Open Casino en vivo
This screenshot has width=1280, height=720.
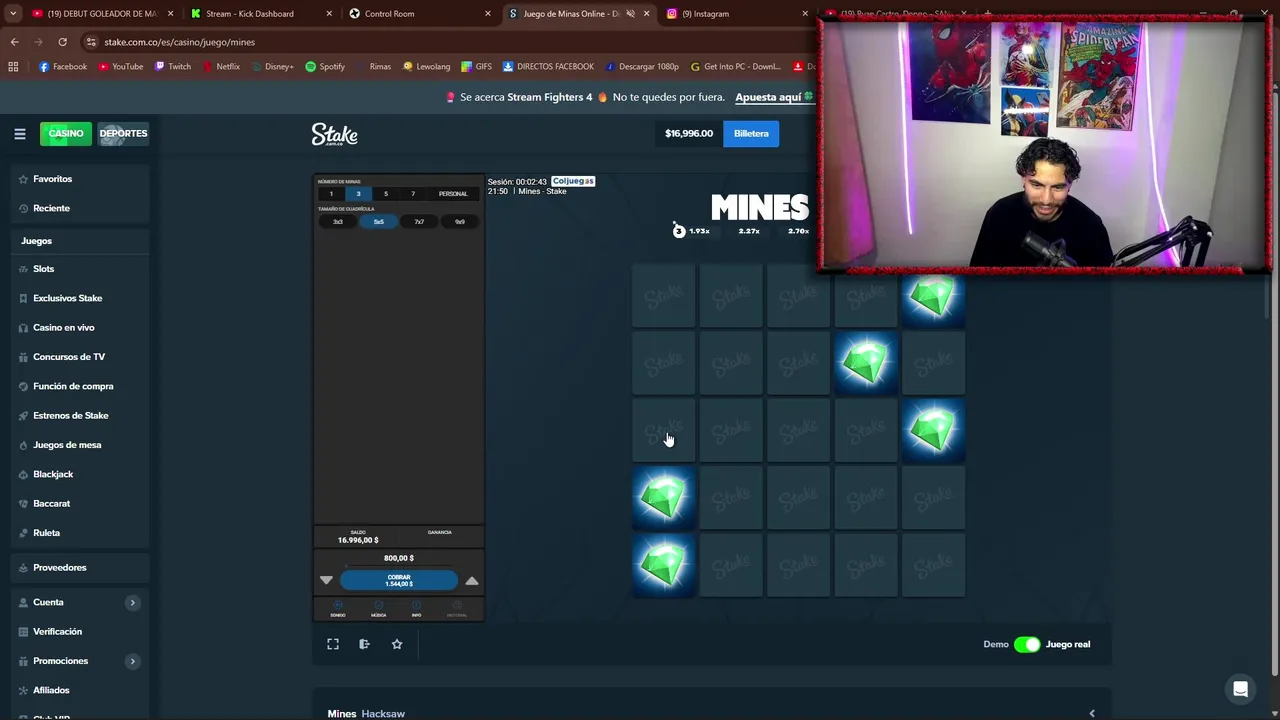79,327
